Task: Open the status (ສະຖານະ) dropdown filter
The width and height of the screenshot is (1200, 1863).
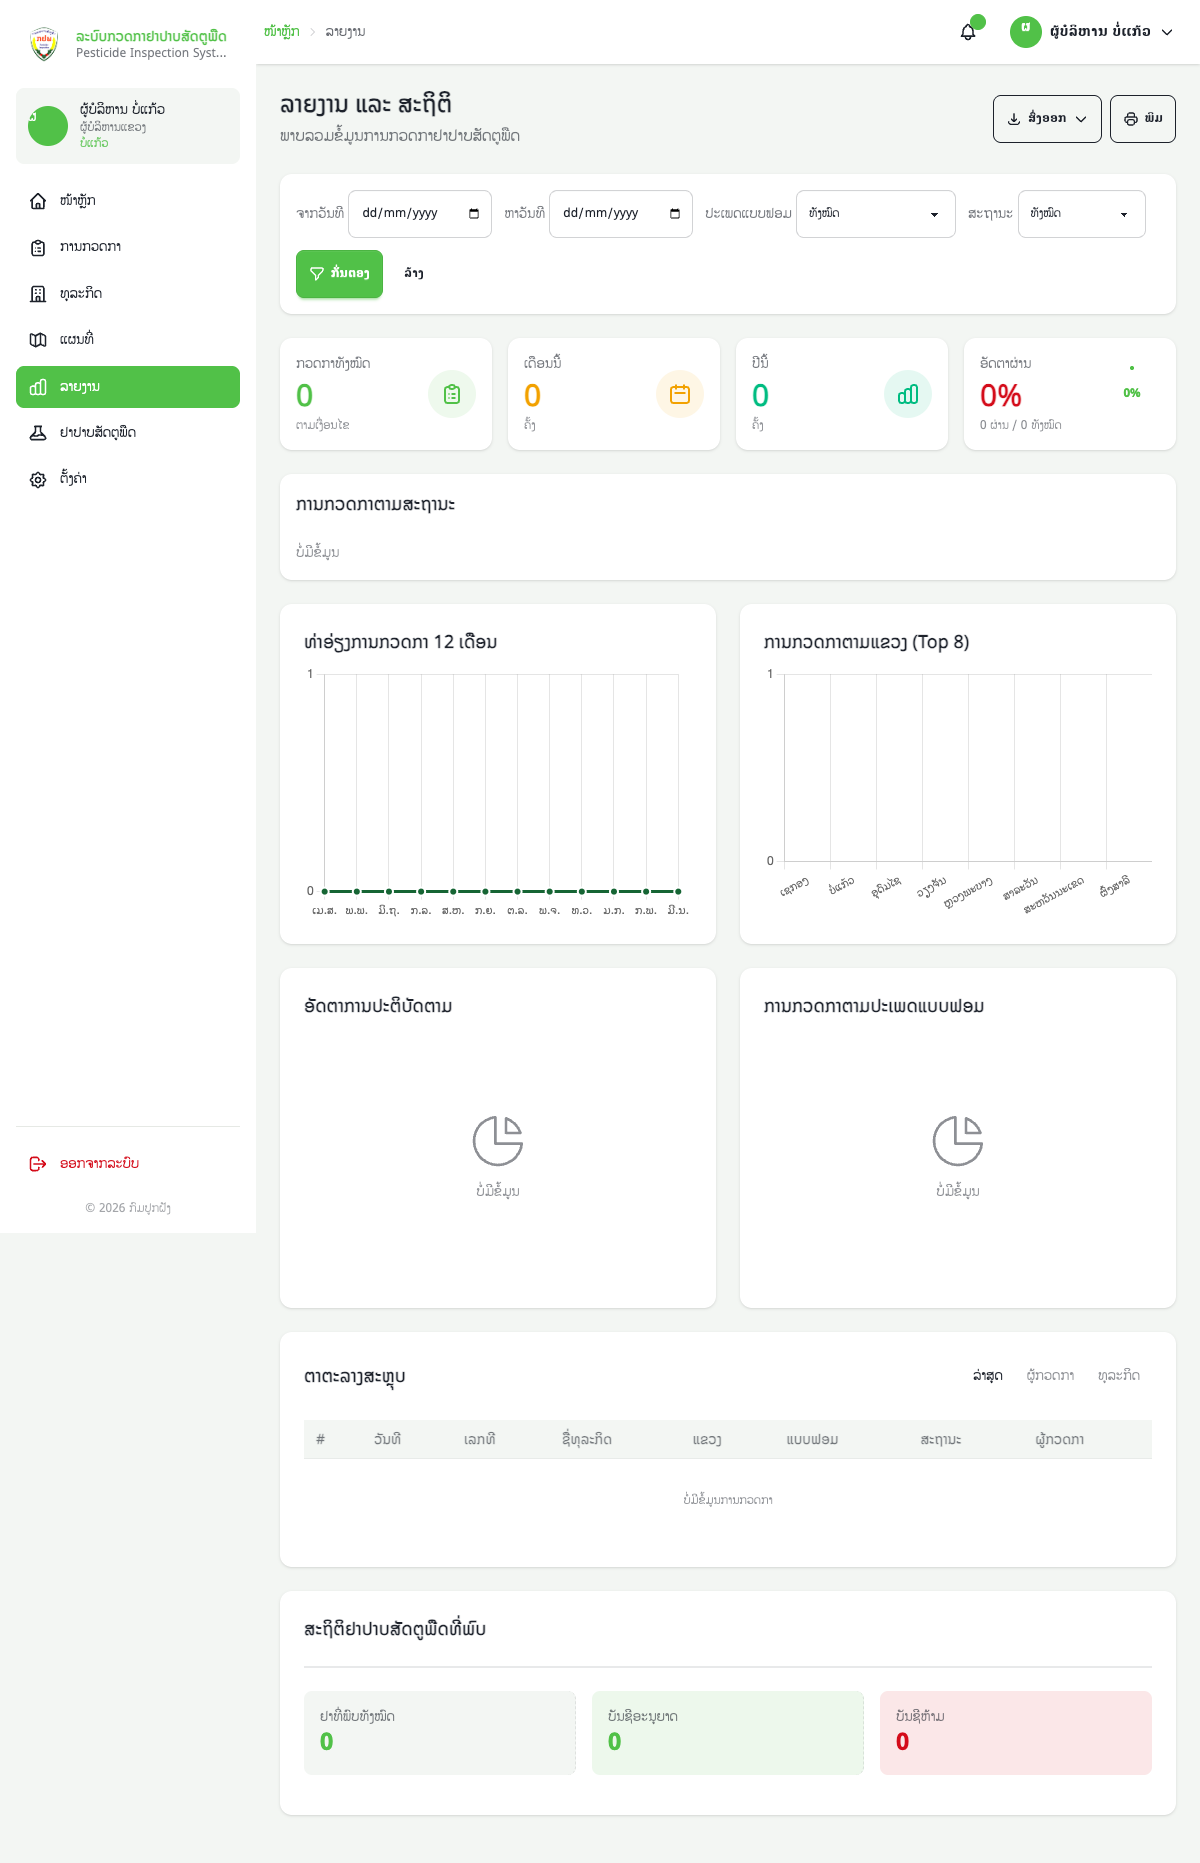Action: (1081, 214)
